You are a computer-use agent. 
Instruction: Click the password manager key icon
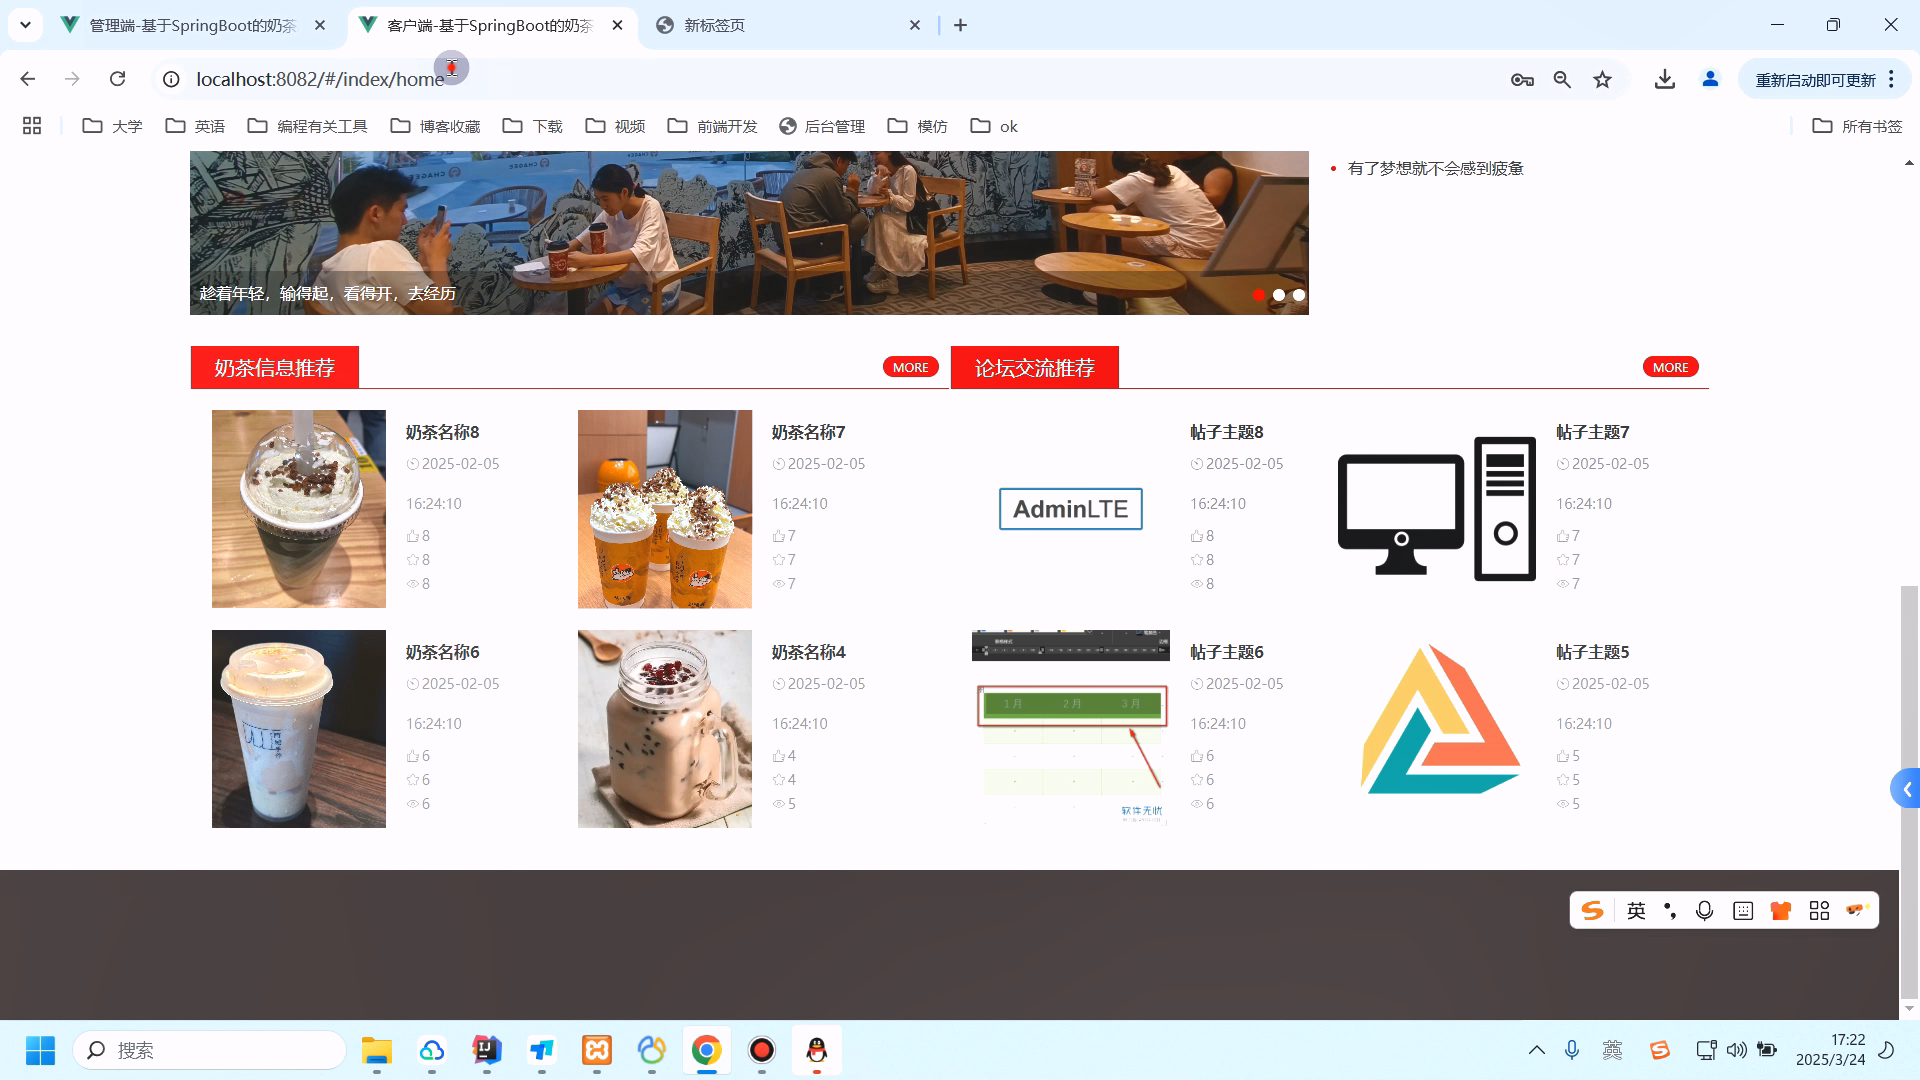point(1521,78)
